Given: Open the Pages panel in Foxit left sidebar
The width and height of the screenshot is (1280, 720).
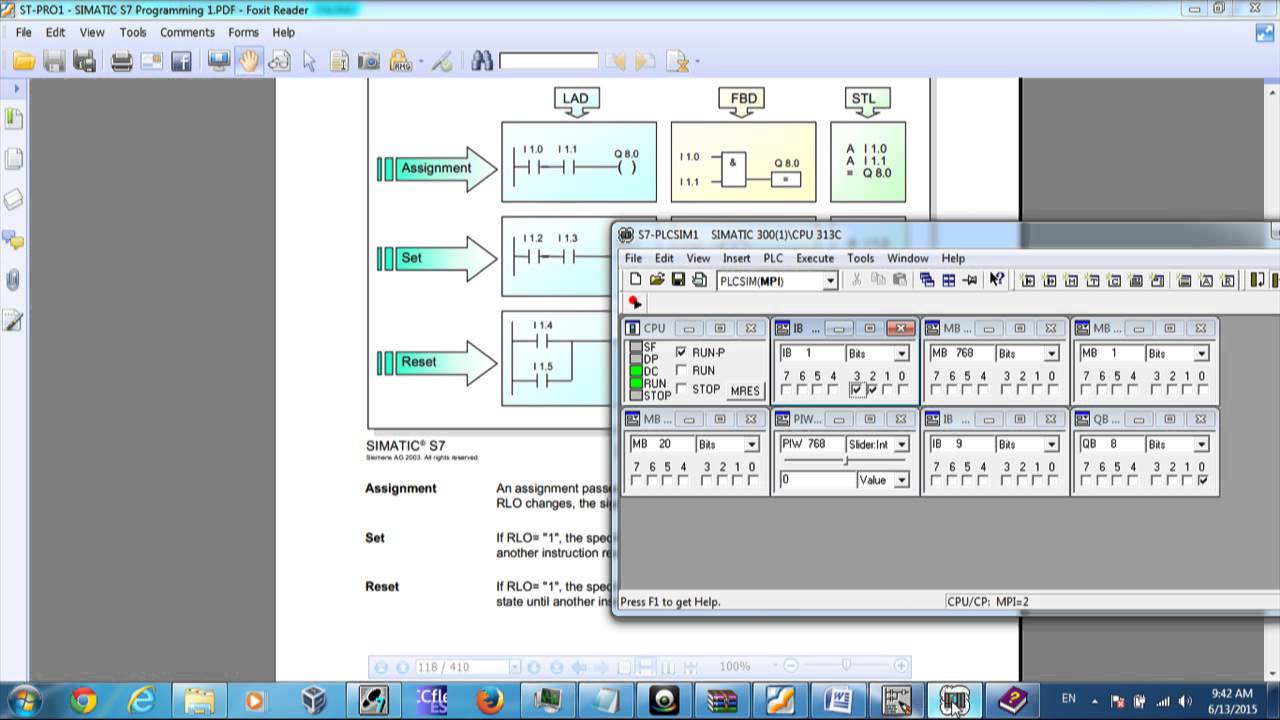Looking at the screenshot, I should point(14,158).
